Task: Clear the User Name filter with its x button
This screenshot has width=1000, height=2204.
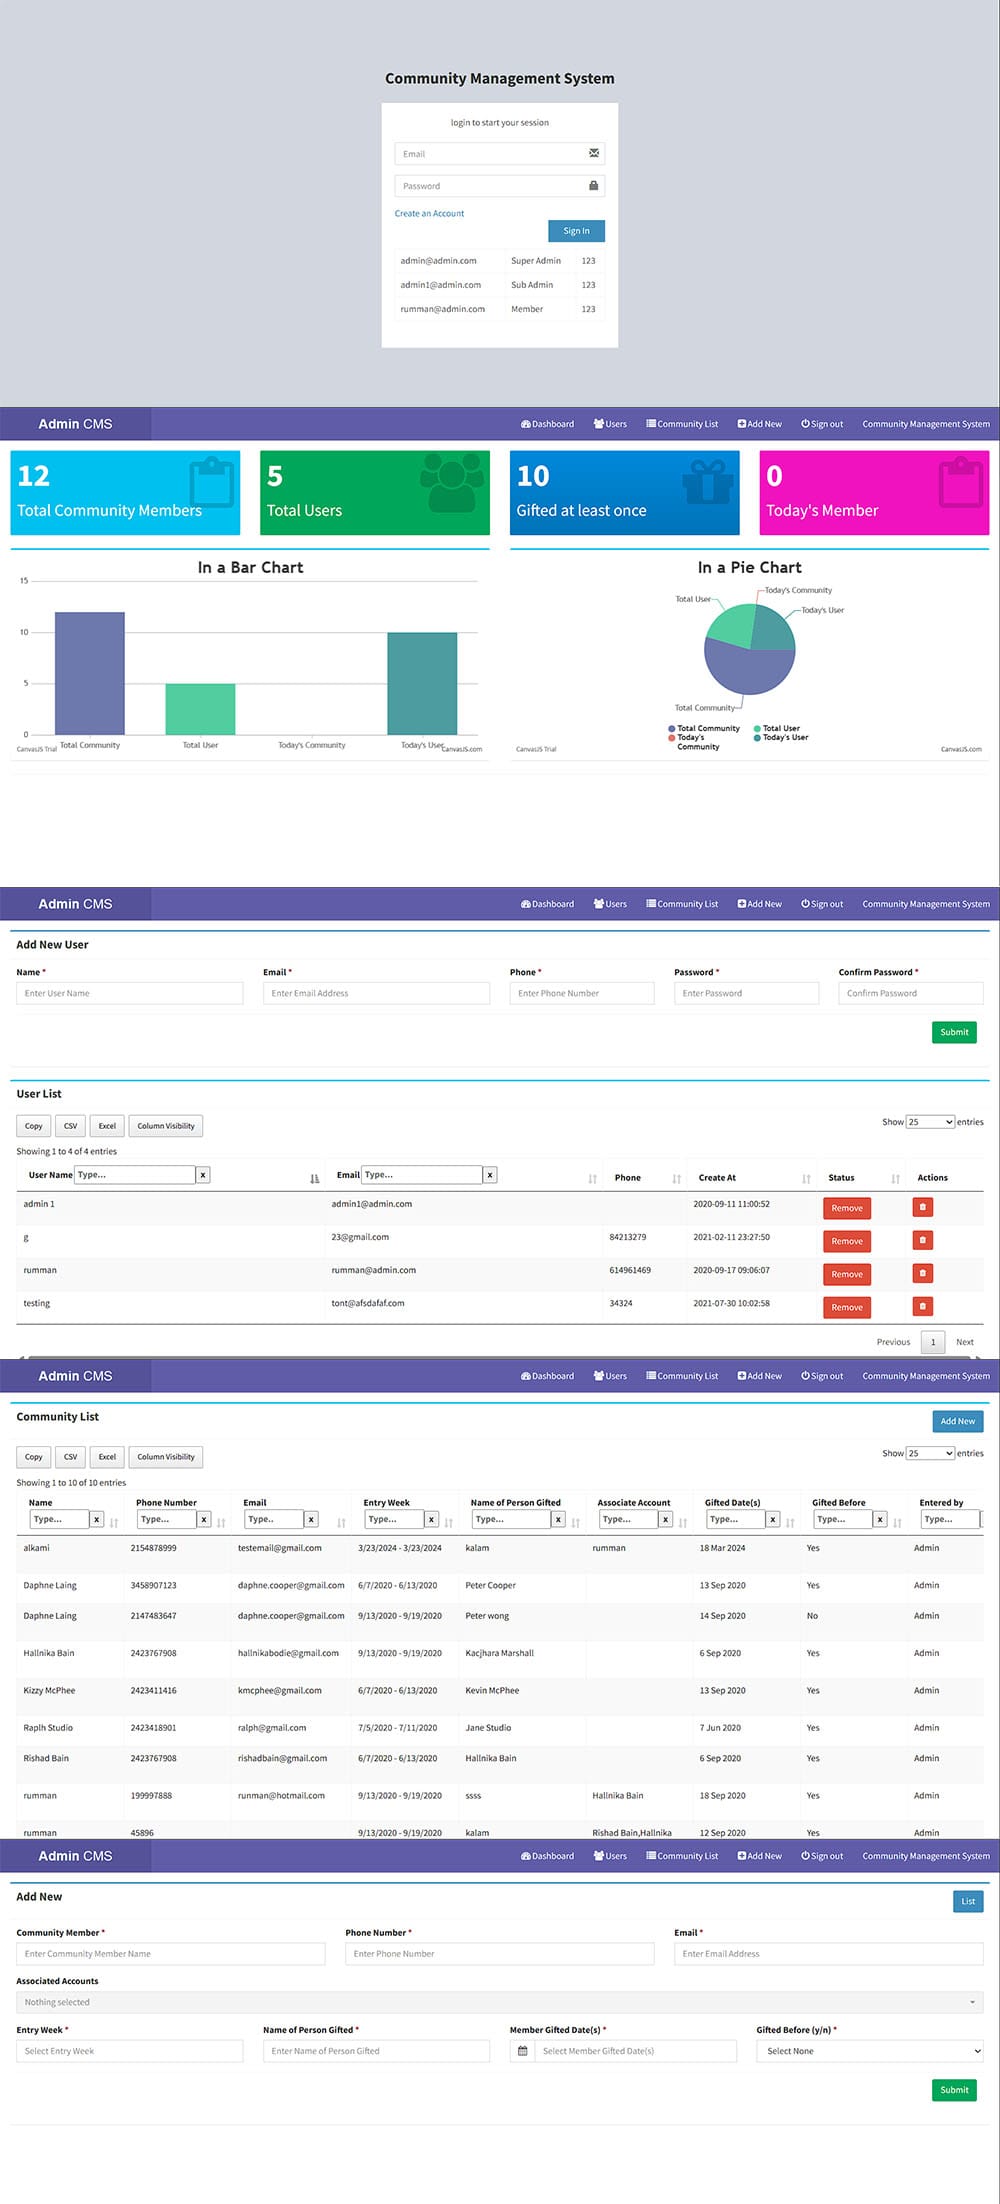Action: 203,1175
